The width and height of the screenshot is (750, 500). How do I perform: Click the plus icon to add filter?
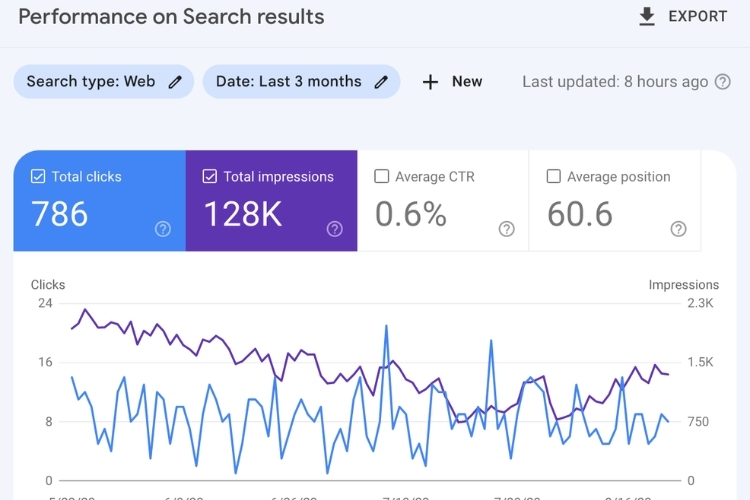[430, 82]
